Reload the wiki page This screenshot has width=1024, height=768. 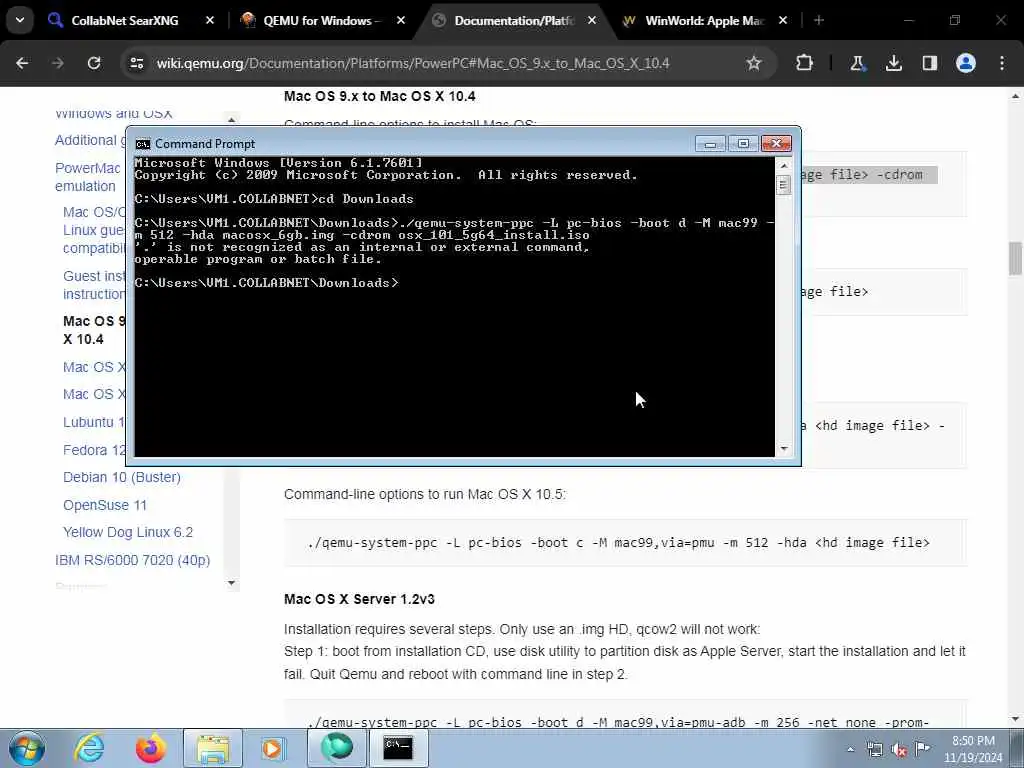point(94,63)
